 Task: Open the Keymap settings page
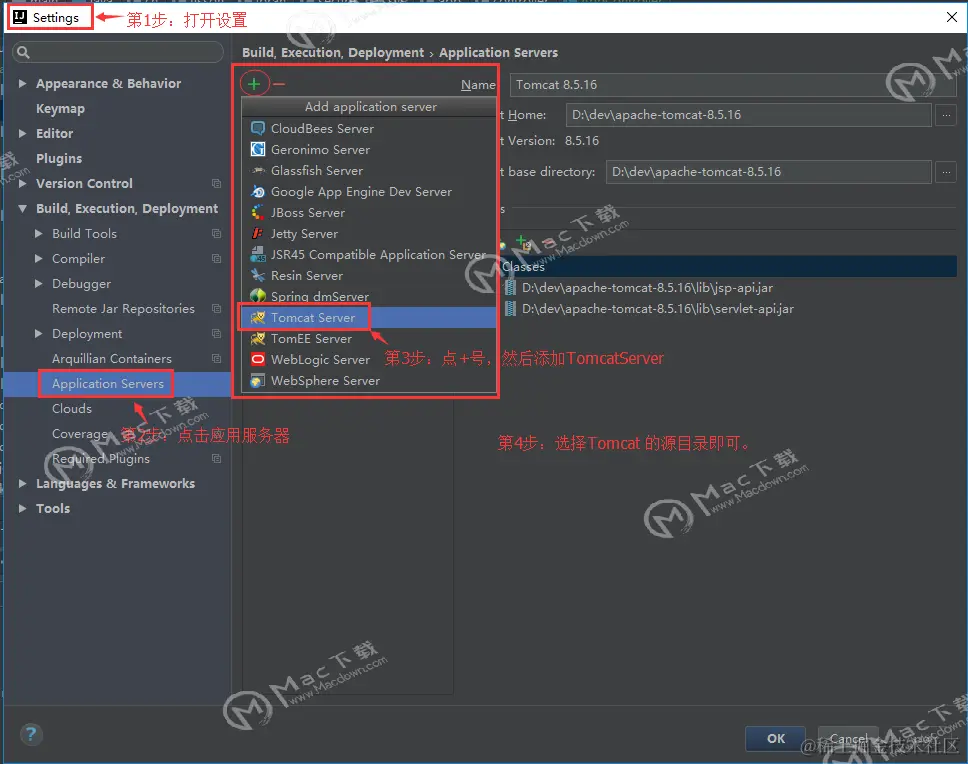point(60,109)
